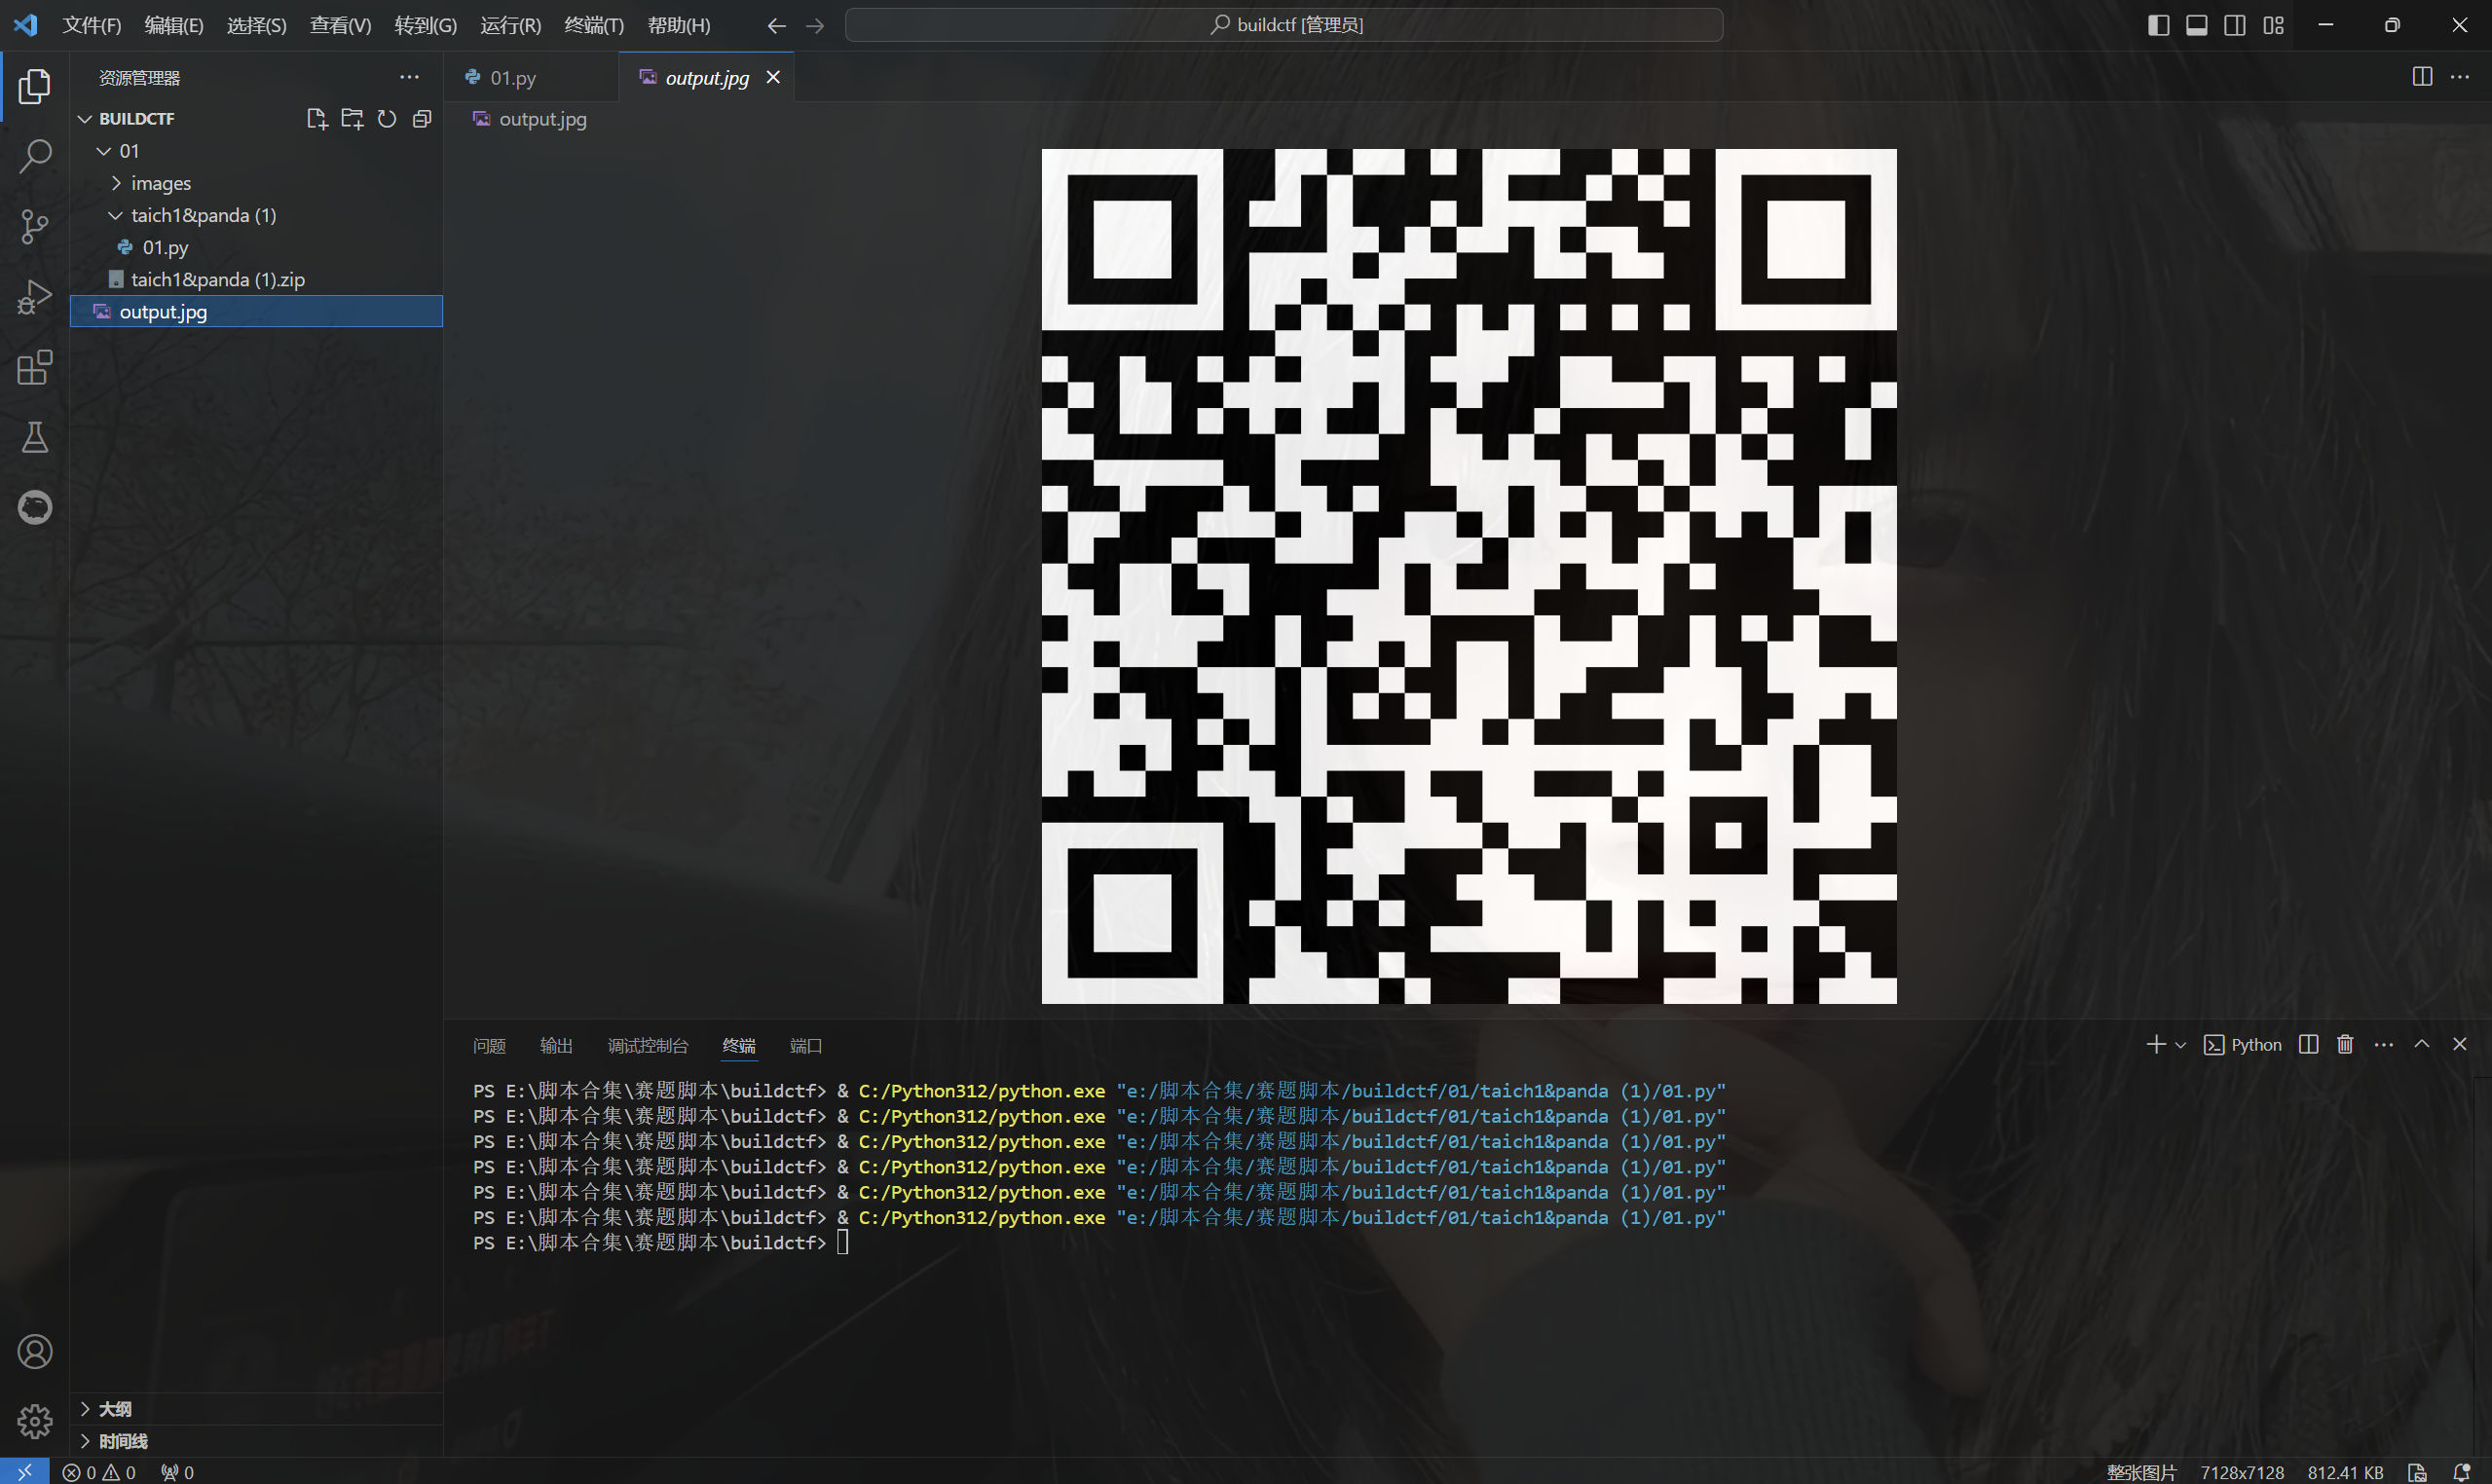This screenshot has height=1484, width=2492.
Task: Go back in navigation history
Action: tap(777, 26)
